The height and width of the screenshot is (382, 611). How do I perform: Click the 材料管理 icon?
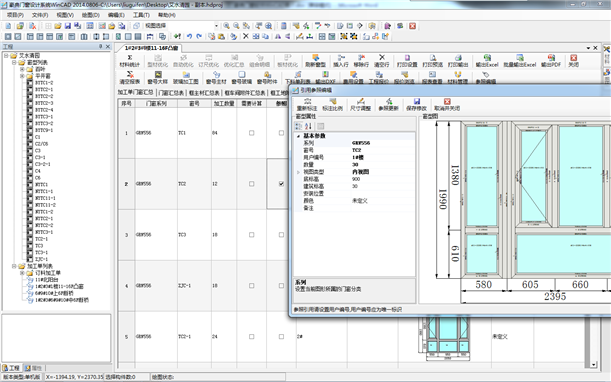pos(457,74)
